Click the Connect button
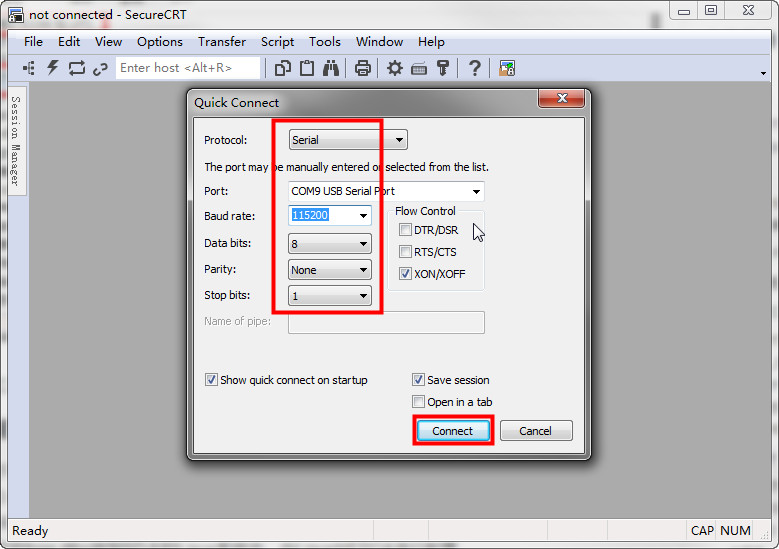 453,431
